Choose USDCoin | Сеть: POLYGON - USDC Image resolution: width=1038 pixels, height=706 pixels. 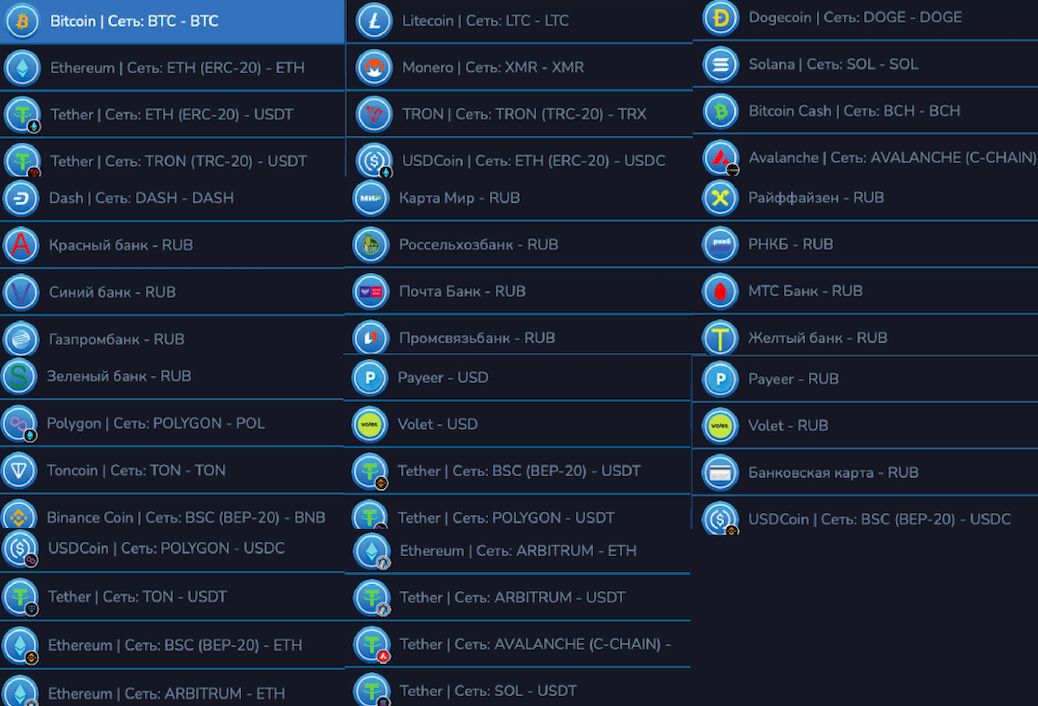pos(172,550)
